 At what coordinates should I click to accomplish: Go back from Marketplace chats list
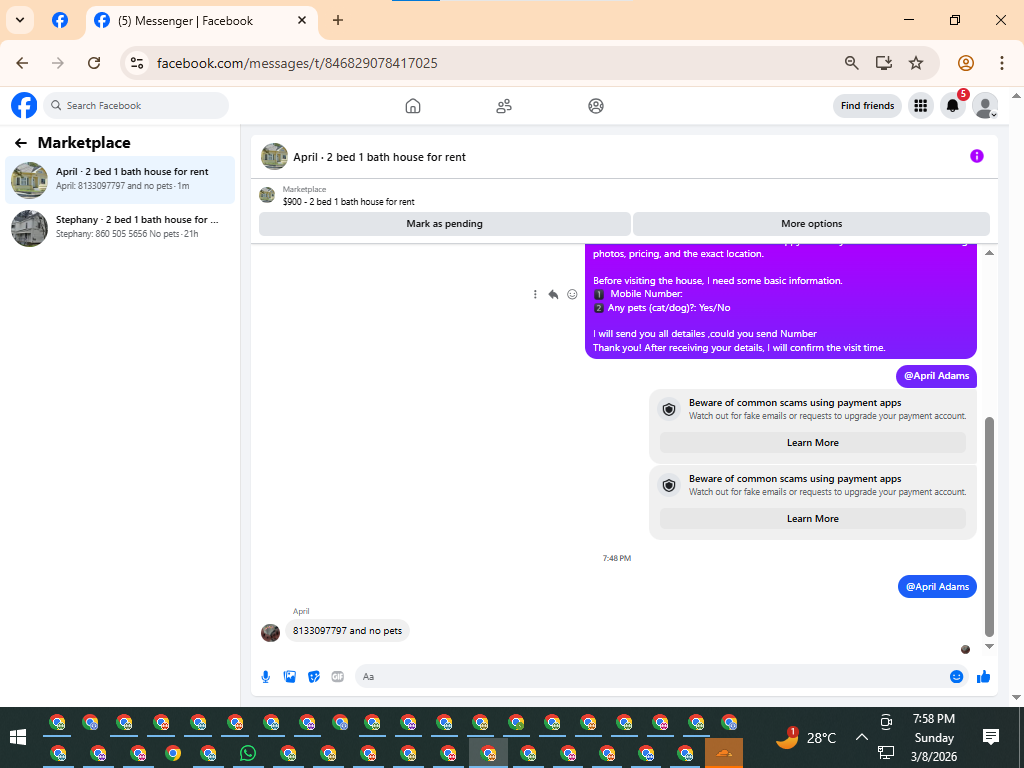tap(21, 143)
